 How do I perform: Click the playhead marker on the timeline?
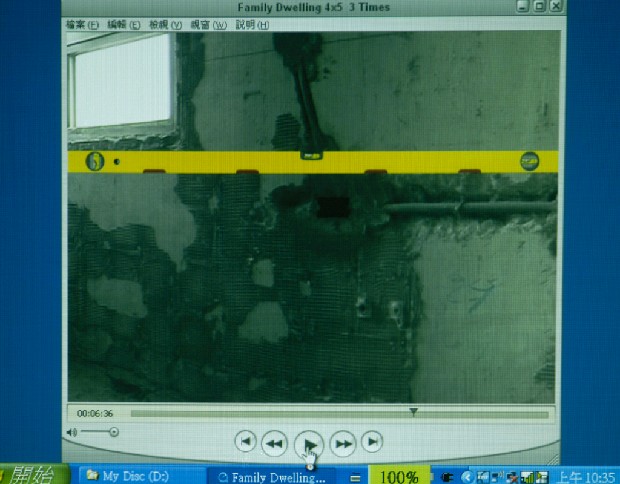tap(414, 411)
